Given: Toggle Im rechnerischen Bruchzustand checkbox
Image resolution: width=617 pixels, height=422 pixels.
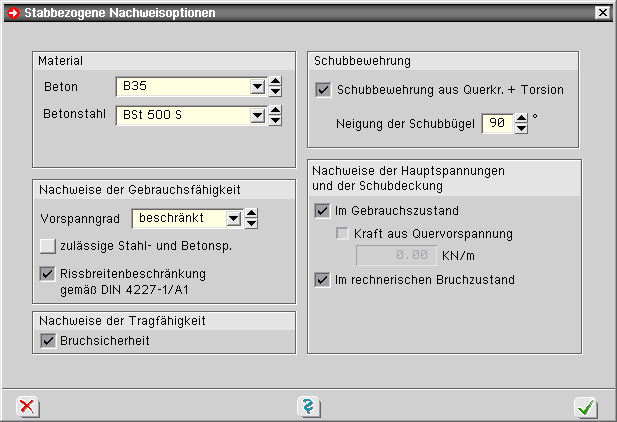Looking at the screenshot, I should point(323,280).
